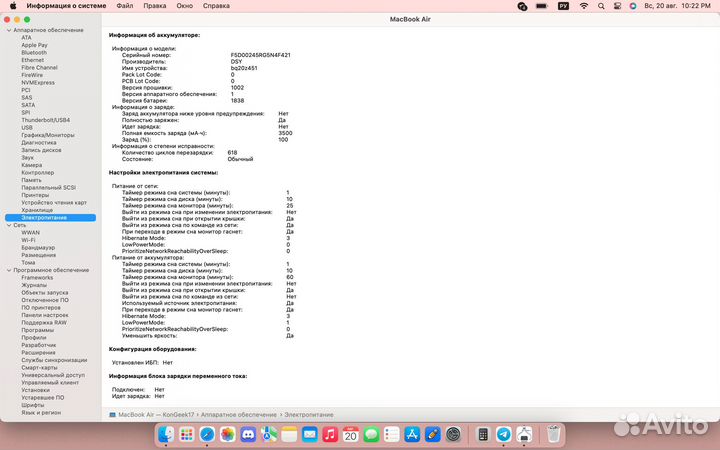Open the Photos app in Dock
The image size is (720, 450).
[227, 434]
